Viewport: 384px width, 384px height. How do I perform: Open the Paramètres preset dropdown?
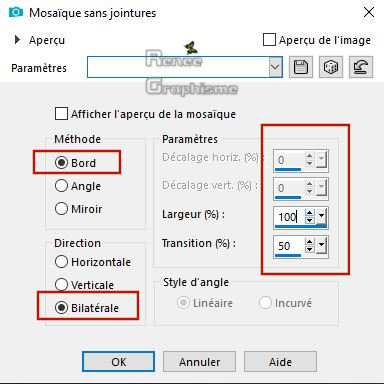[275, 67]
